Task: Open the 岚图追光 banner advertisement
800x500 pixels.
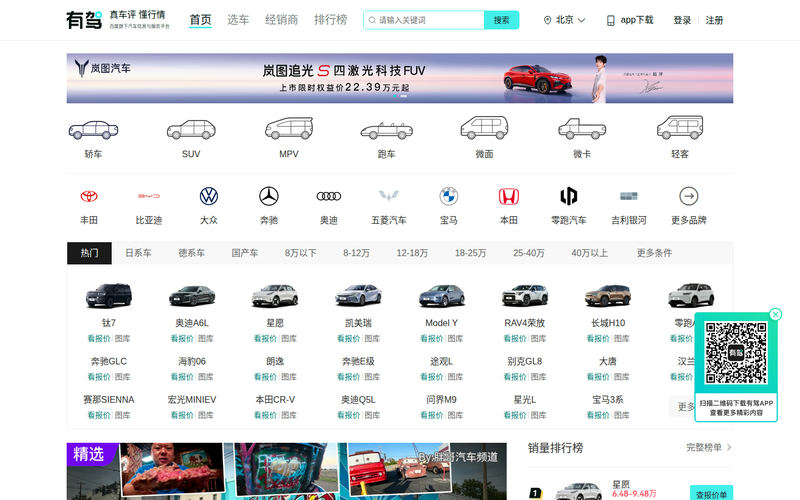Action: pyautogui.click(x=400, y=78)
